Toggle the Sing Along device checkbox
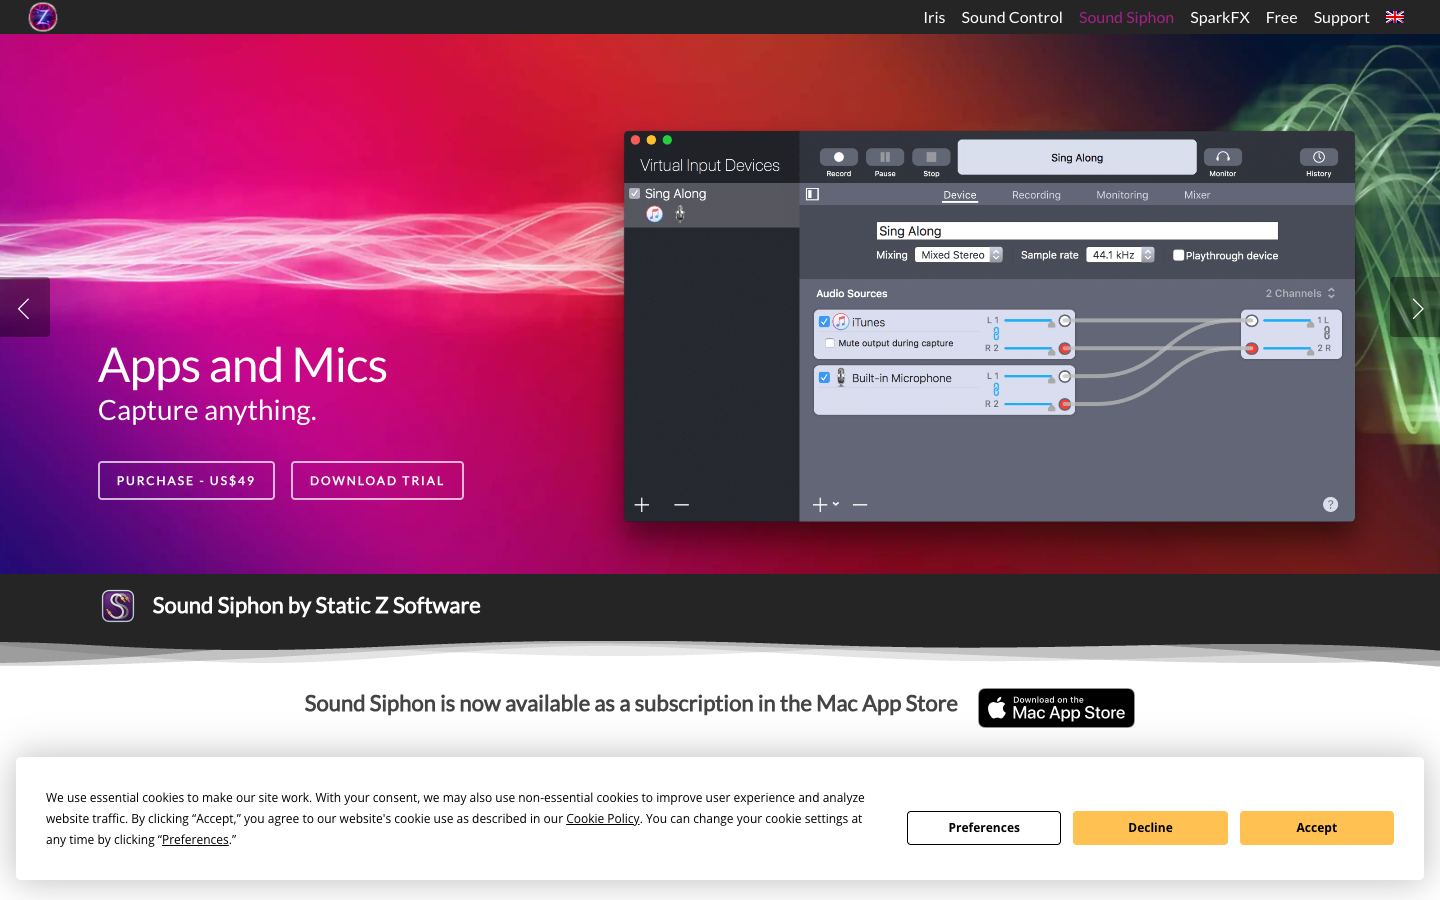 pos(634,193)
